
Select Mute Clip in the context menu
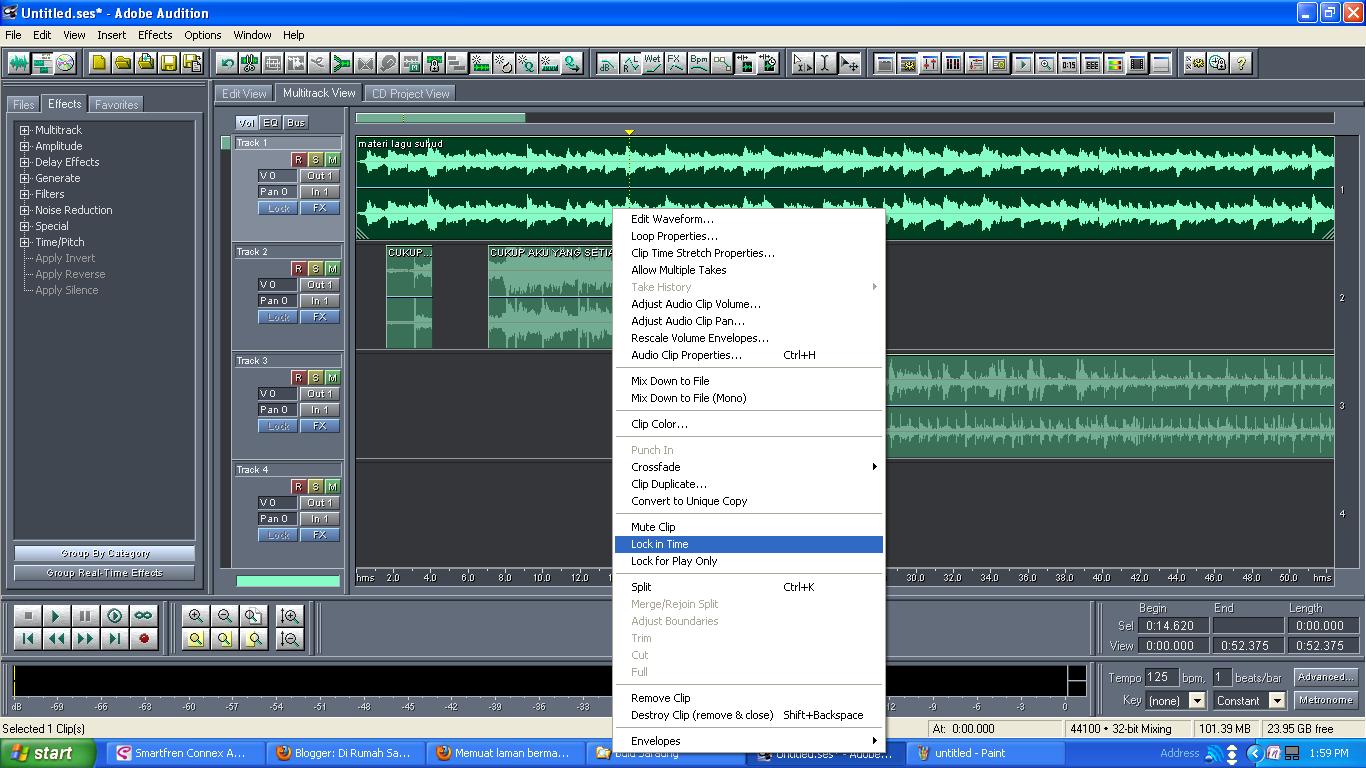749,527
